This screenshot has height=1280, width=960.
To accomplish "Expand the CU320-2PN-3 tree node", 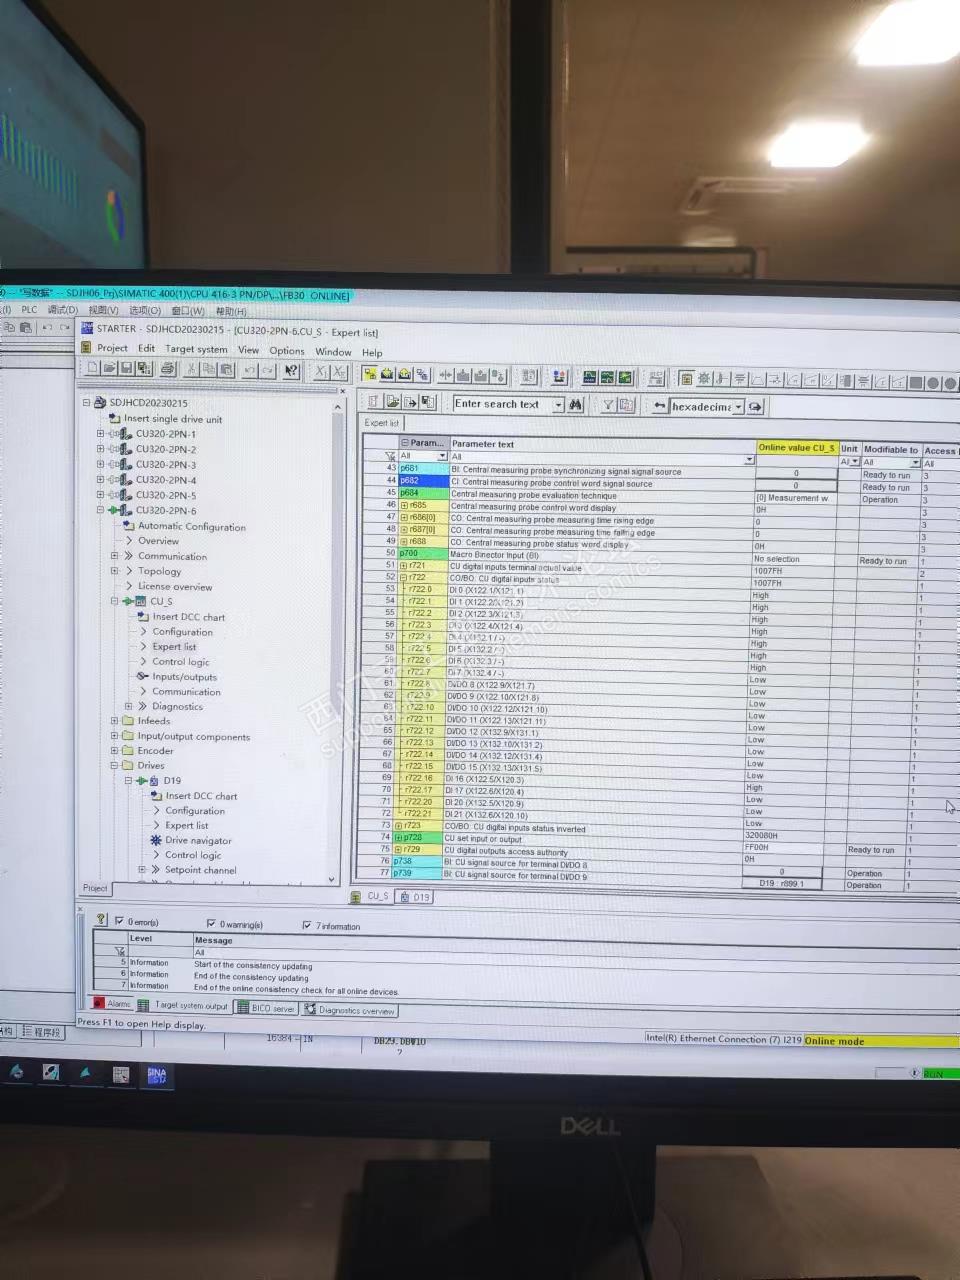I will (100, 464).
